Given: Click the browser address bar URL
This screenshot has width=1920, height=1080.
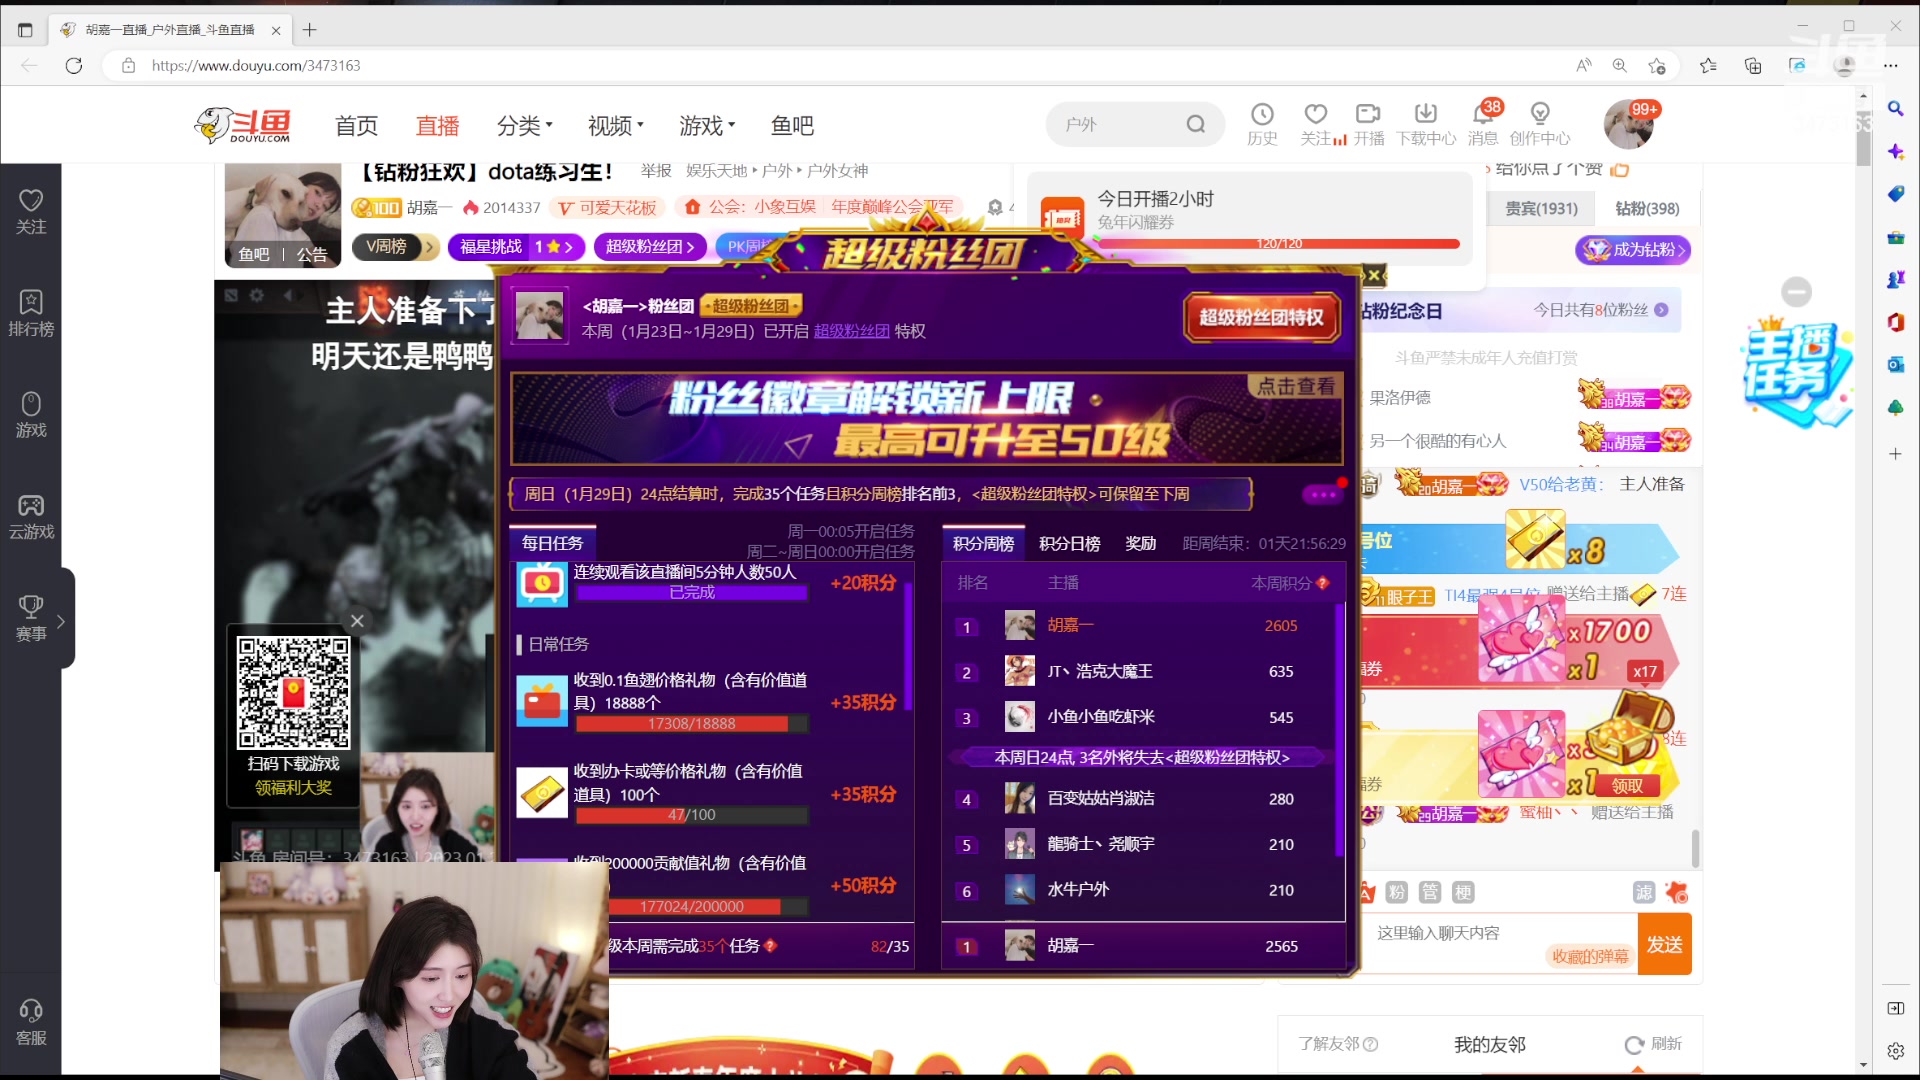Looking at the screenshot, I should pos(256,66).
